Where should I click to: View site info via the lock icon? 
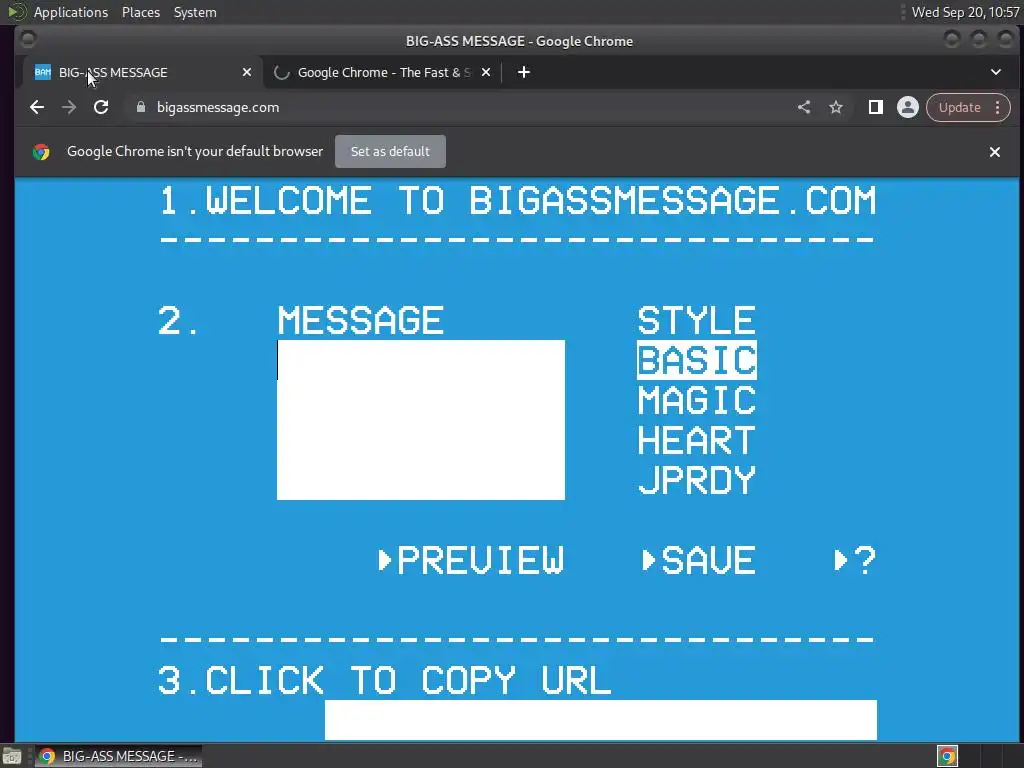click(140, 107)
